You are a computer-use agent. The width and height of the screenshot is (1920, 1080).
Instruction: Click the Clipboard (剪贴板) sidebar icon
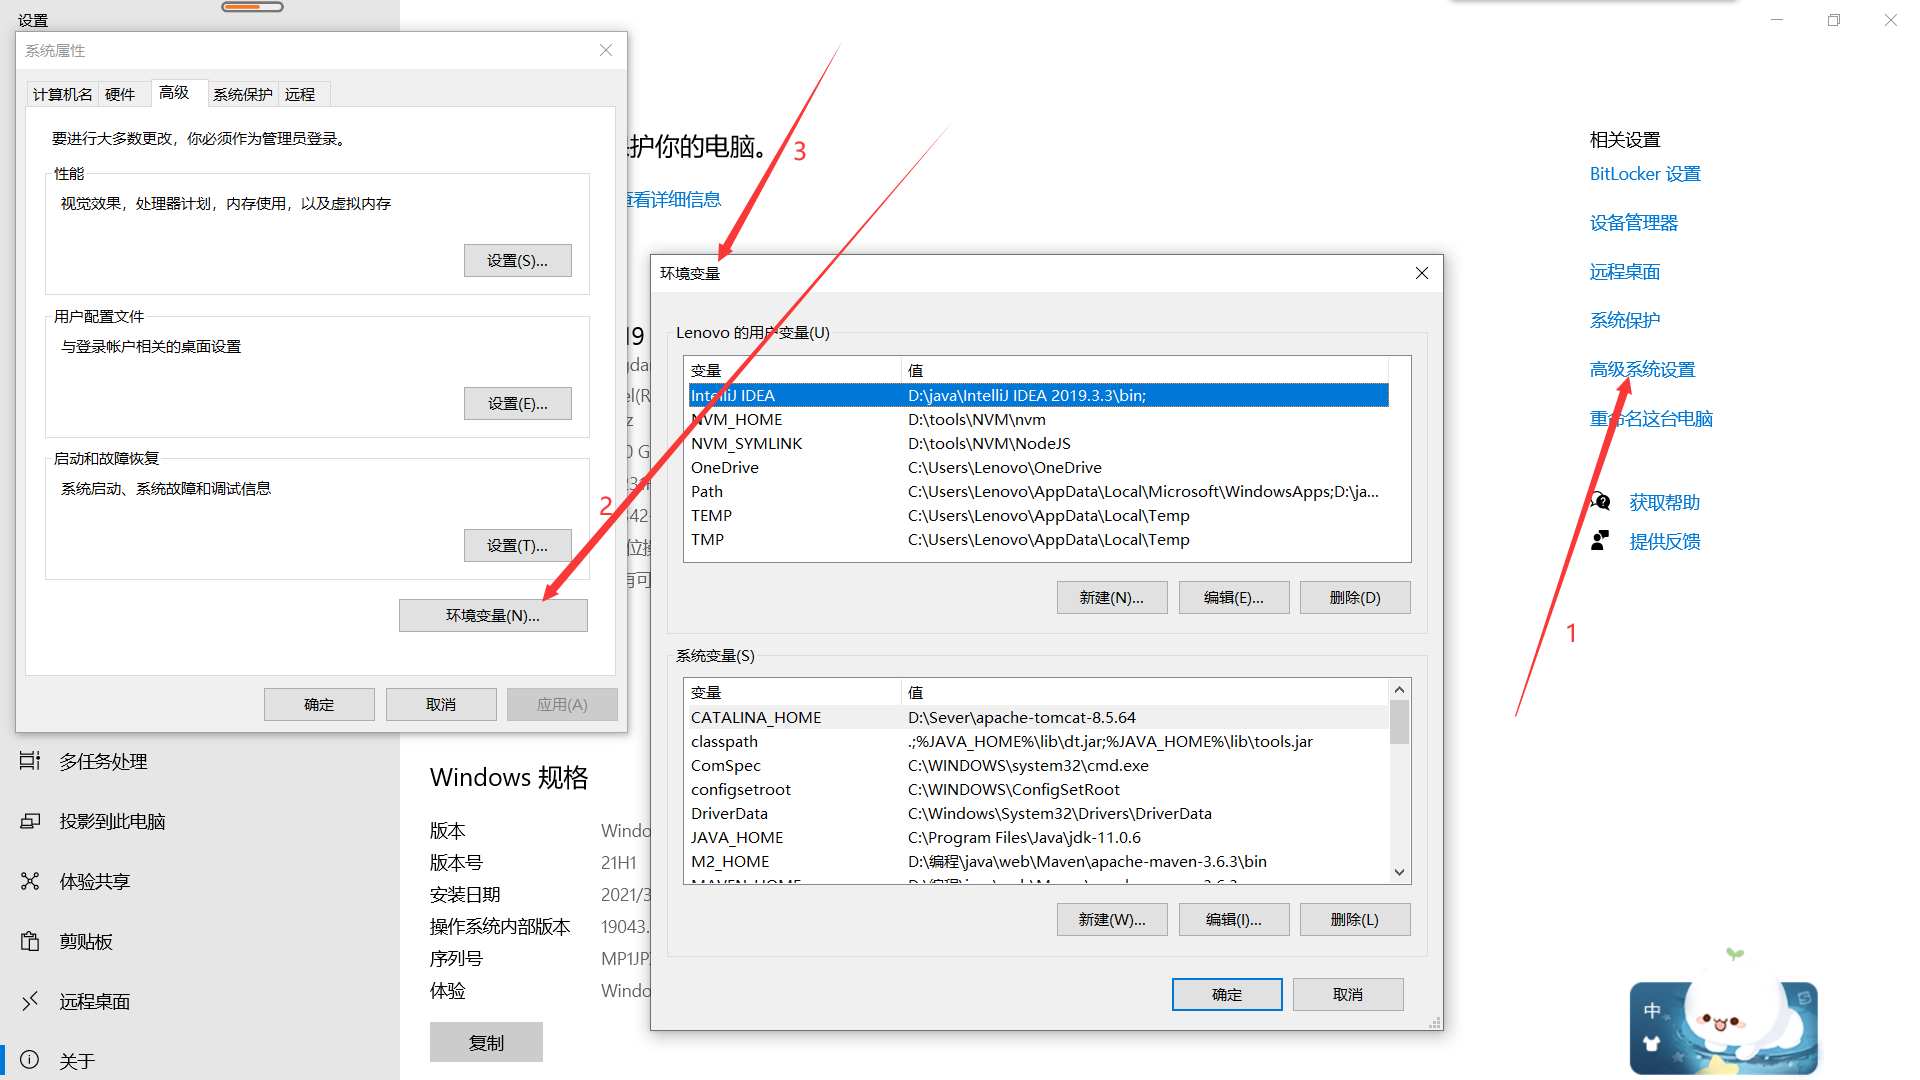pos(30,941)
